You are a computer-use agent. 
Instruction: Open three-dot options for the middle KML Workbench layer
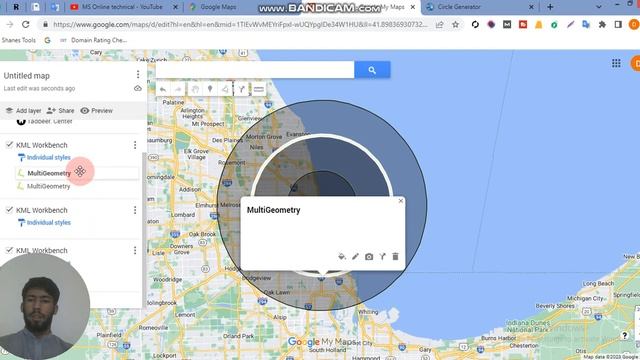pos(135,210)
